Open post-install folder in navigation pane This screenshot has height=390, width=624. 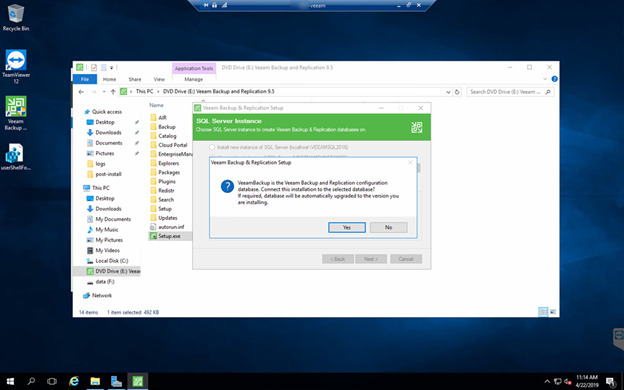[x=108, y=174]
